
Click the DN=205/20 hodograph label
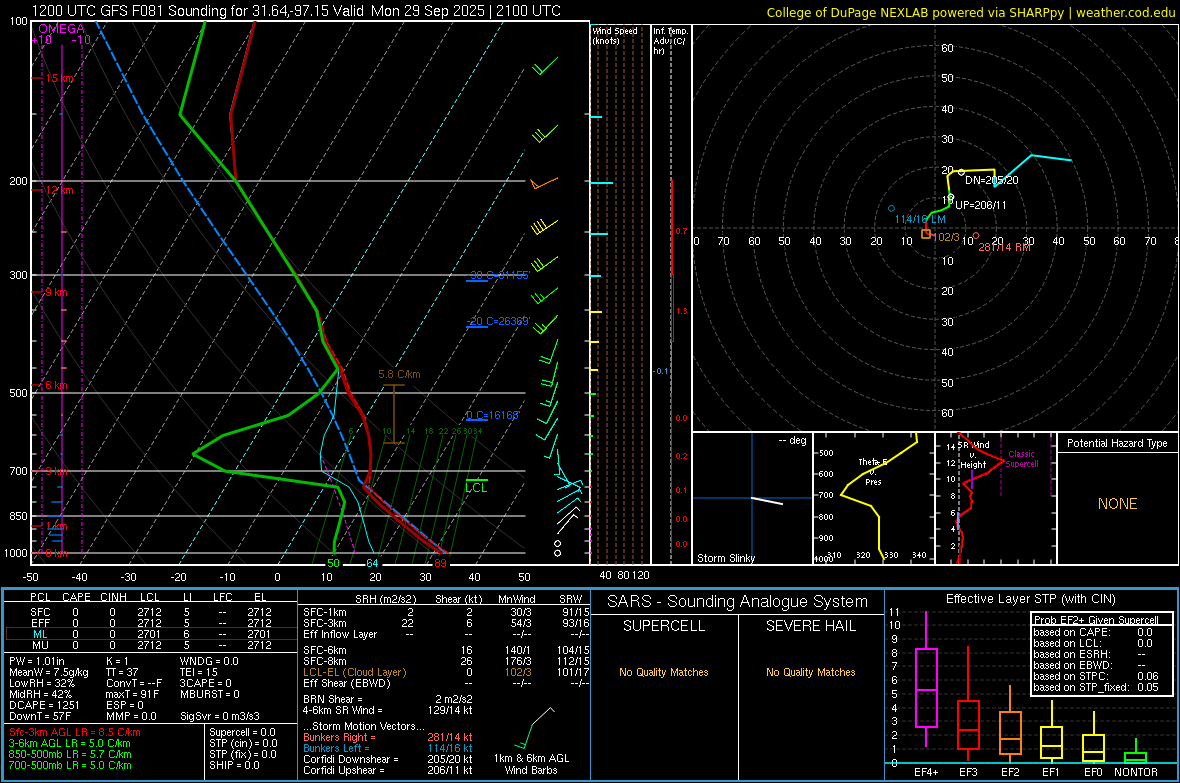pos(992,181)
